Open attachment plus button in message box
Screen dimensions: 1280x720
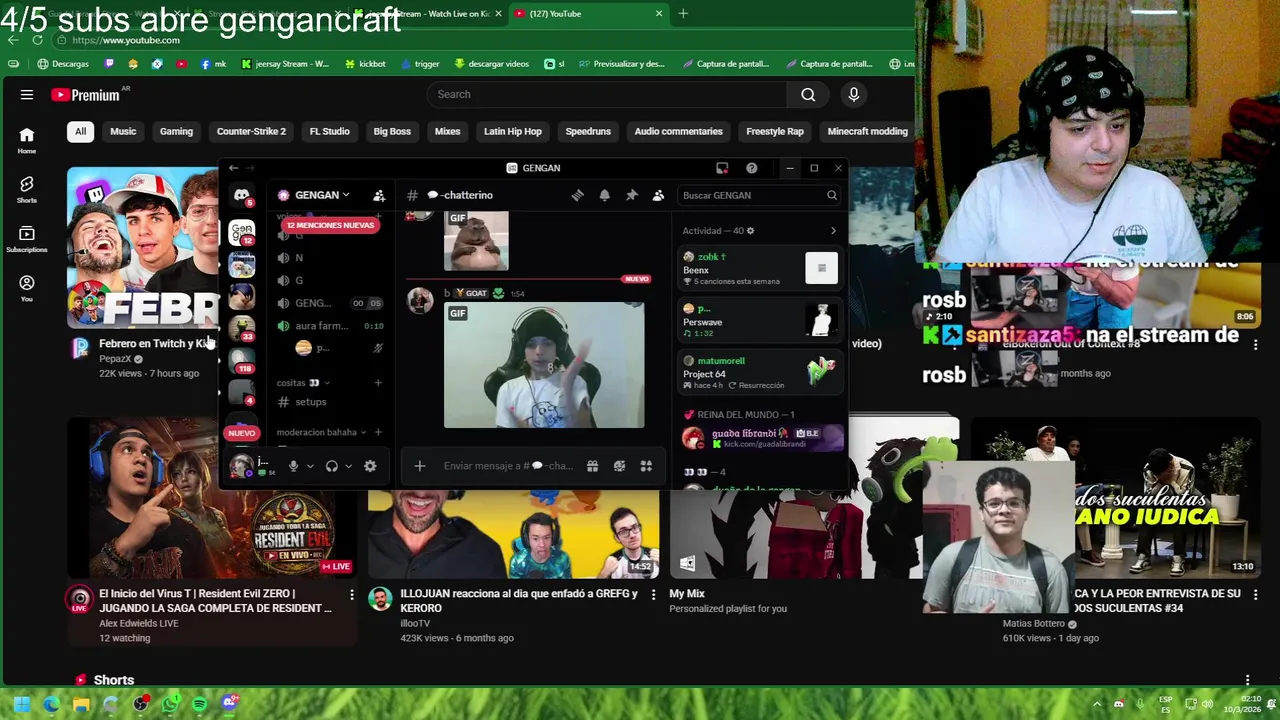pos(420,466)
